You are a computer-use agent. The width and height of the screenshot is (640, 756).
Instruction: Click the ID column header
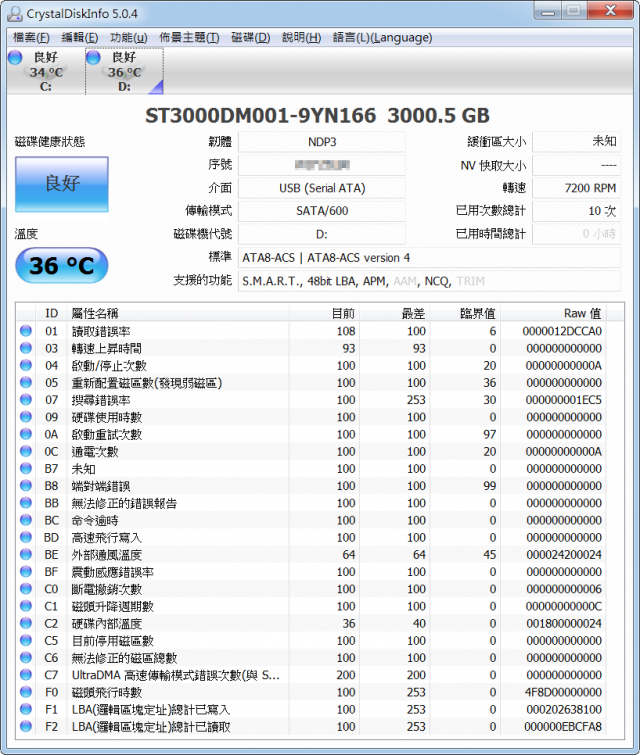pos(52,313)
